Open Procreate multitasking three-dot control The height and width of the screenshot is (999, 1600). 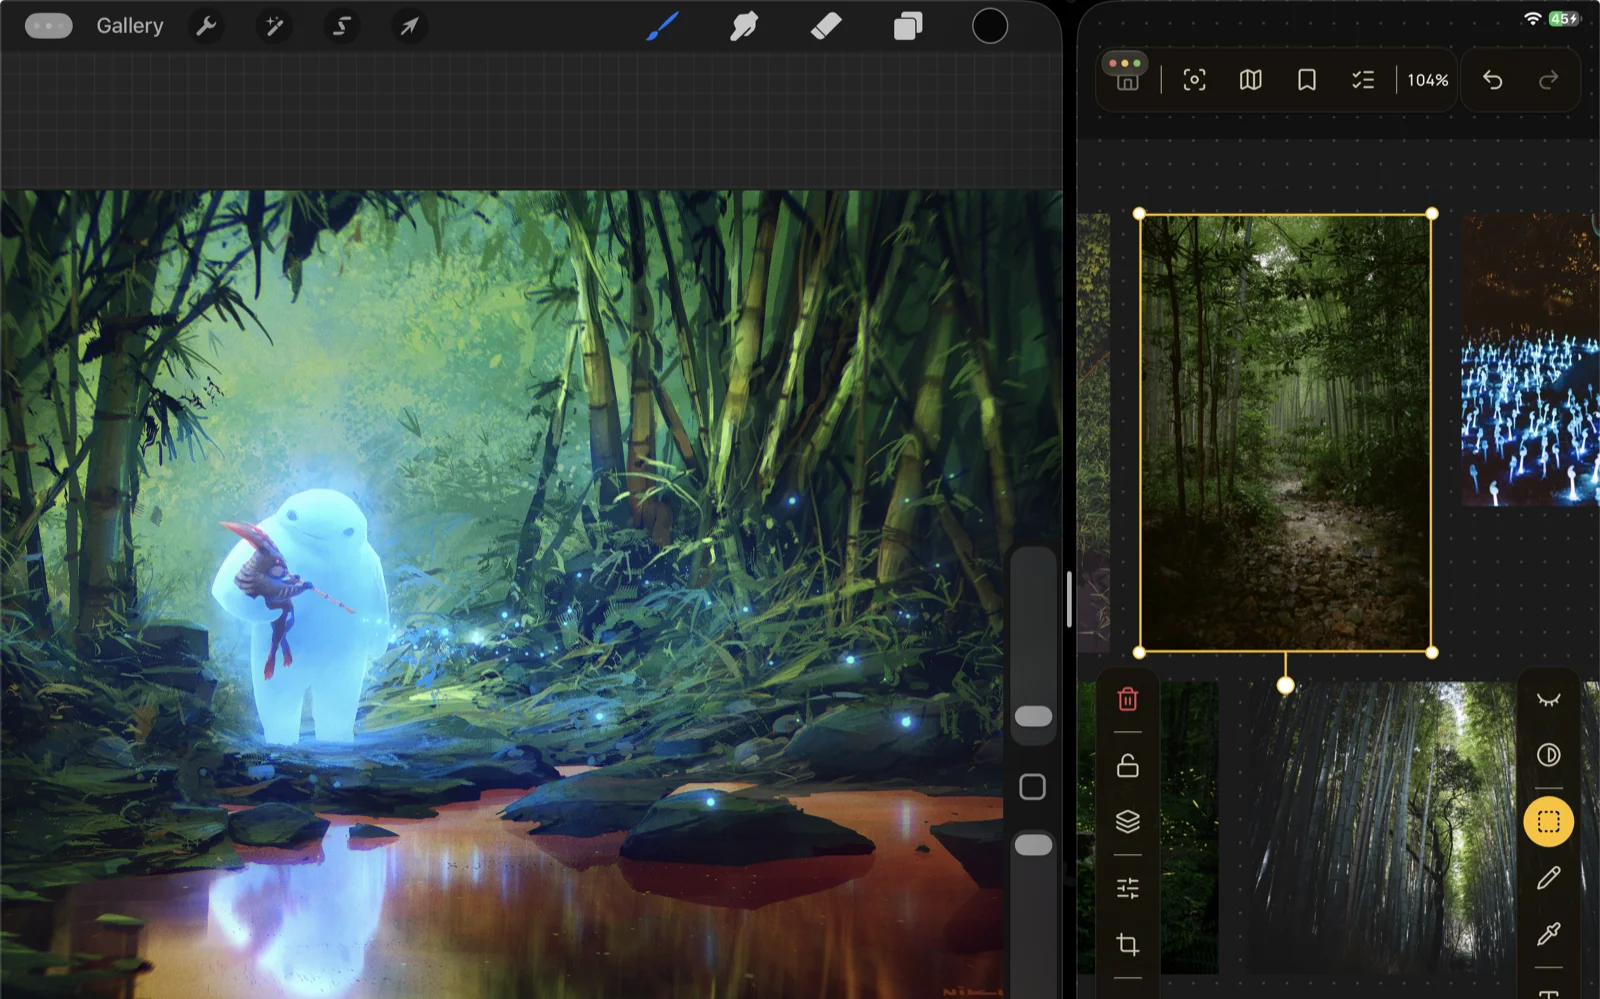click(x=48, y=26)
